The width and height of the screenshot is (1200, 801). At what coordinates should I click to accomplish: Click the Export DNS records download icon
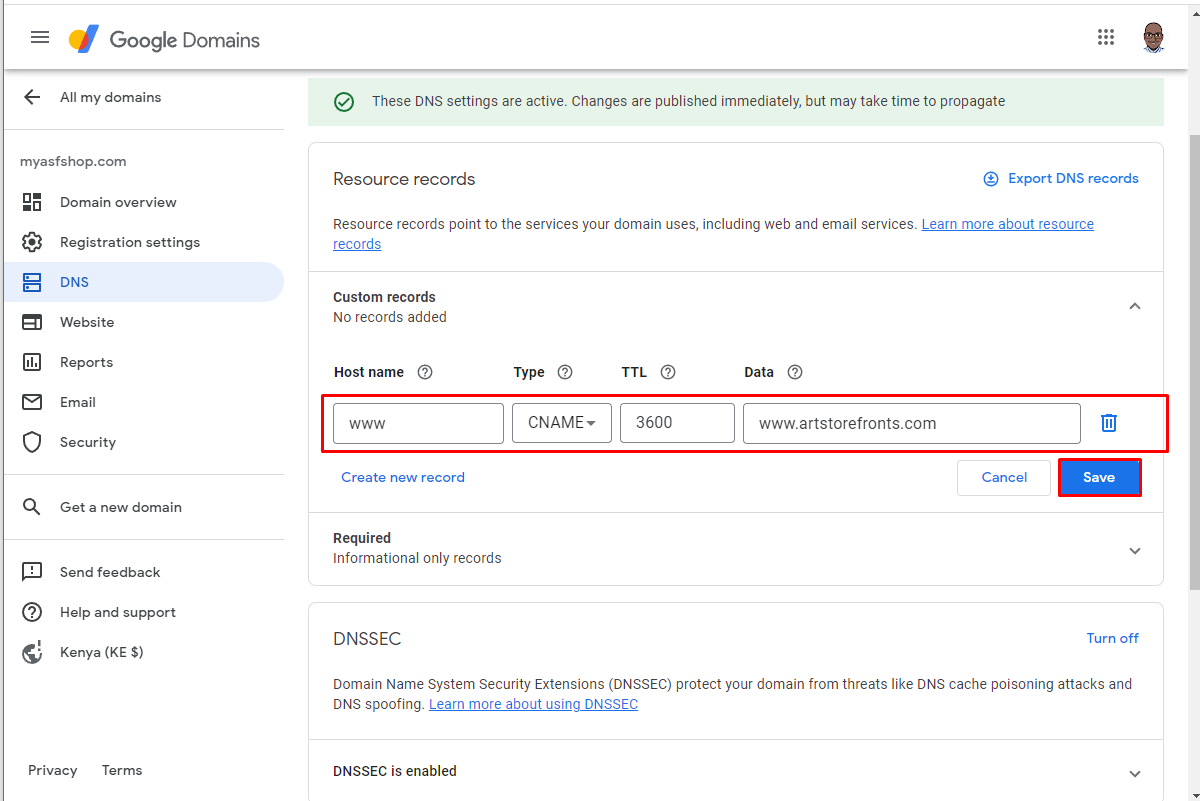pyautogui.click(x=990, y=178)
